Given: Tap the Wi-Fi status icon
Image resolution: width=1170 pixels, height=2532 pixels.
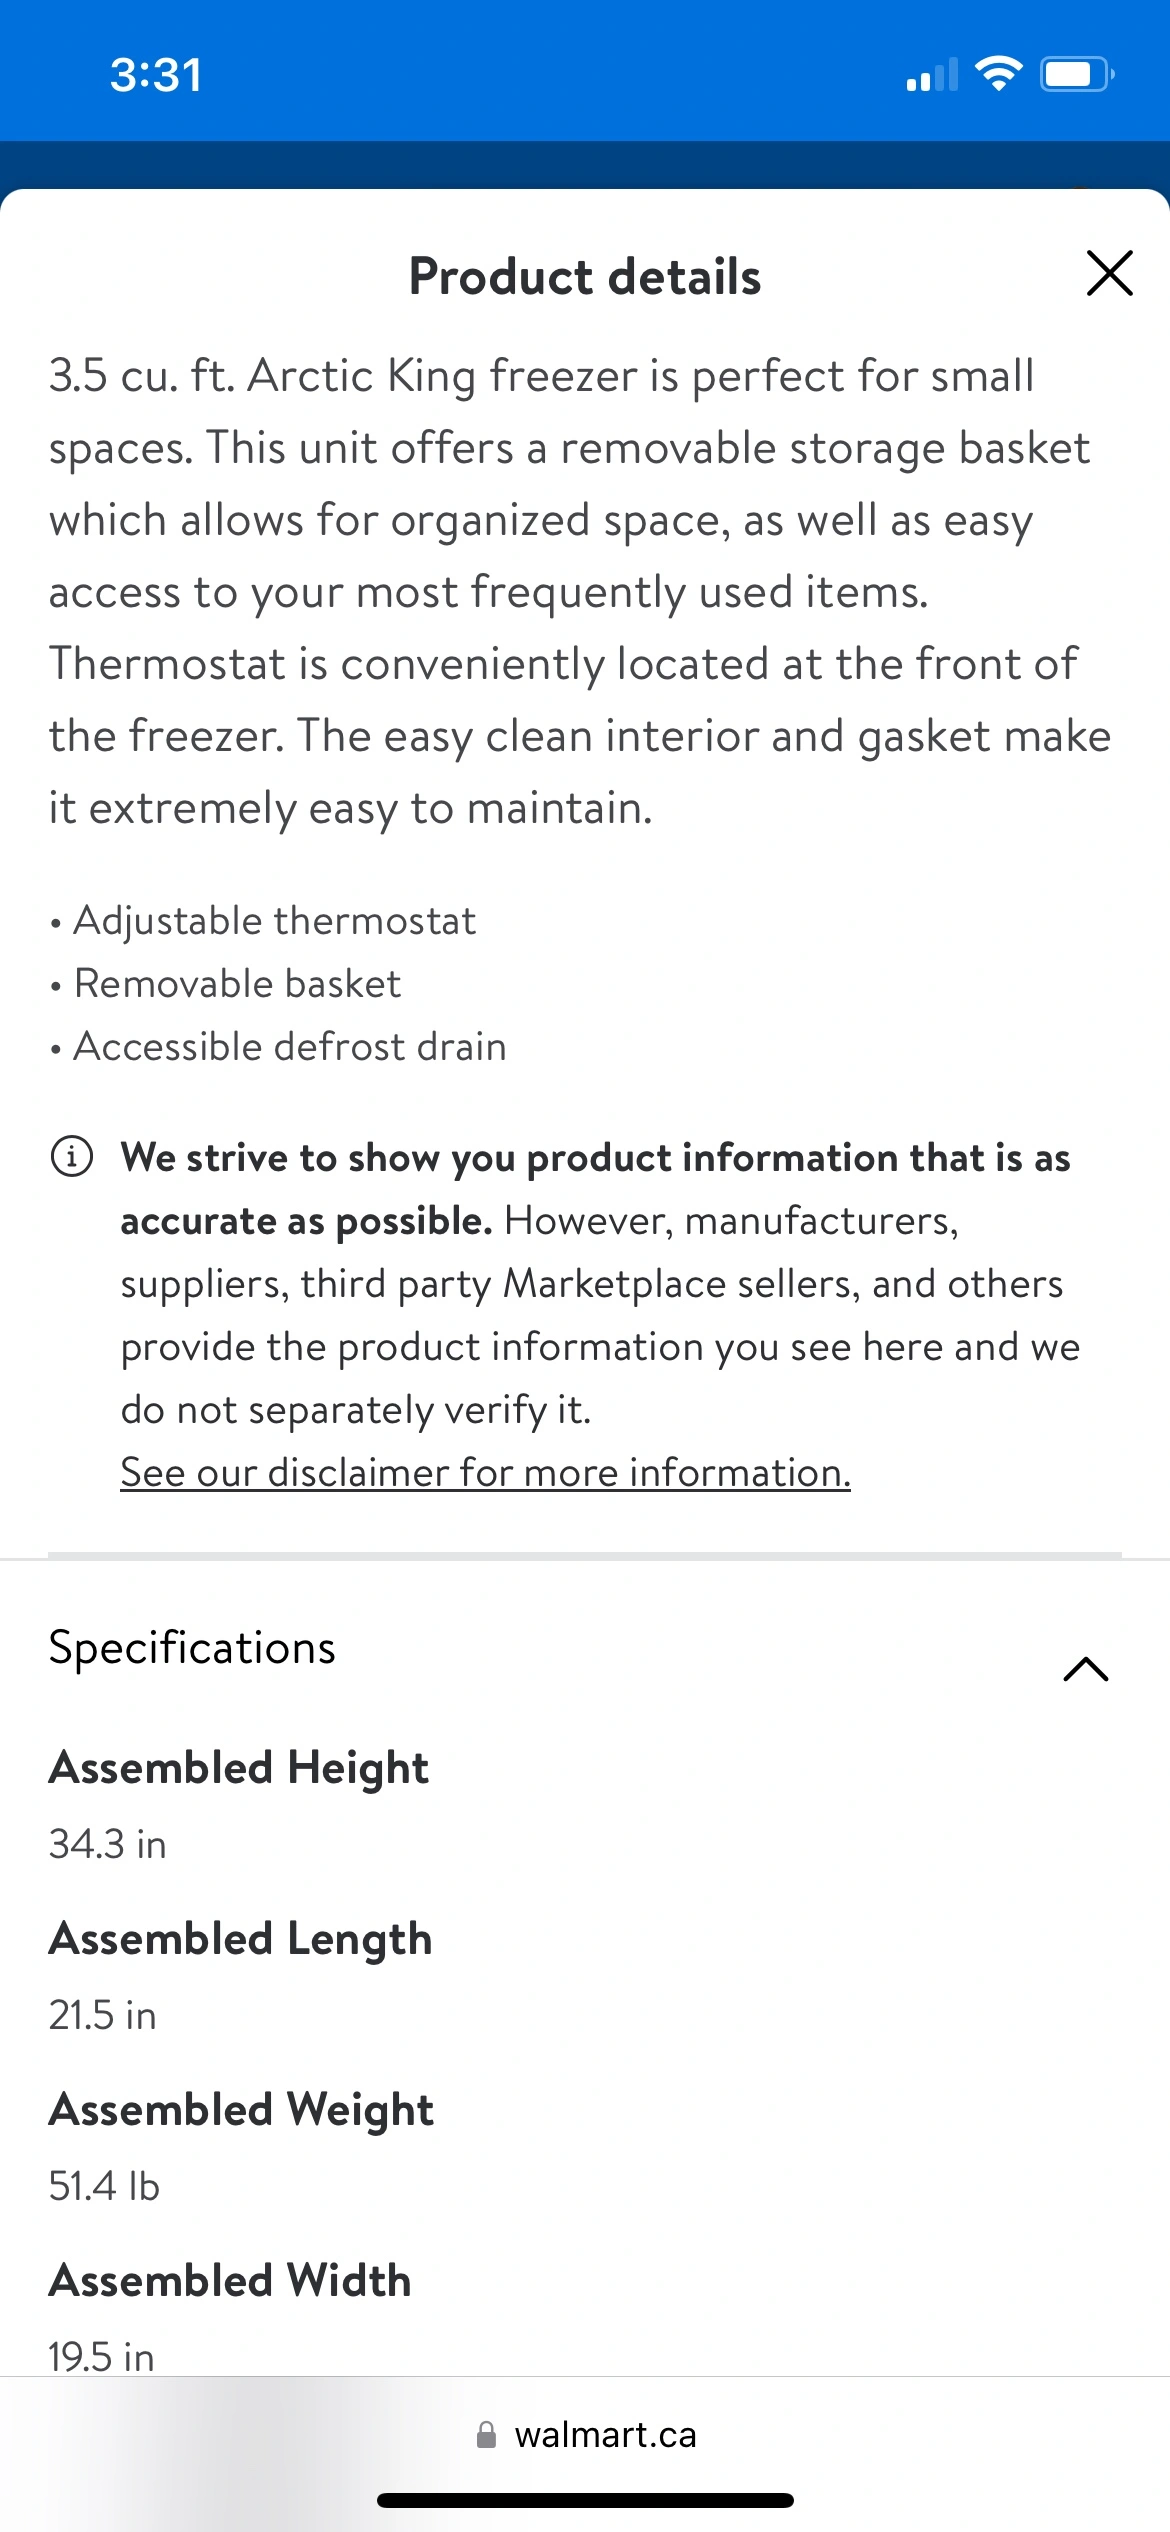Looking at the screenshot, I should [x=998, y=74].
